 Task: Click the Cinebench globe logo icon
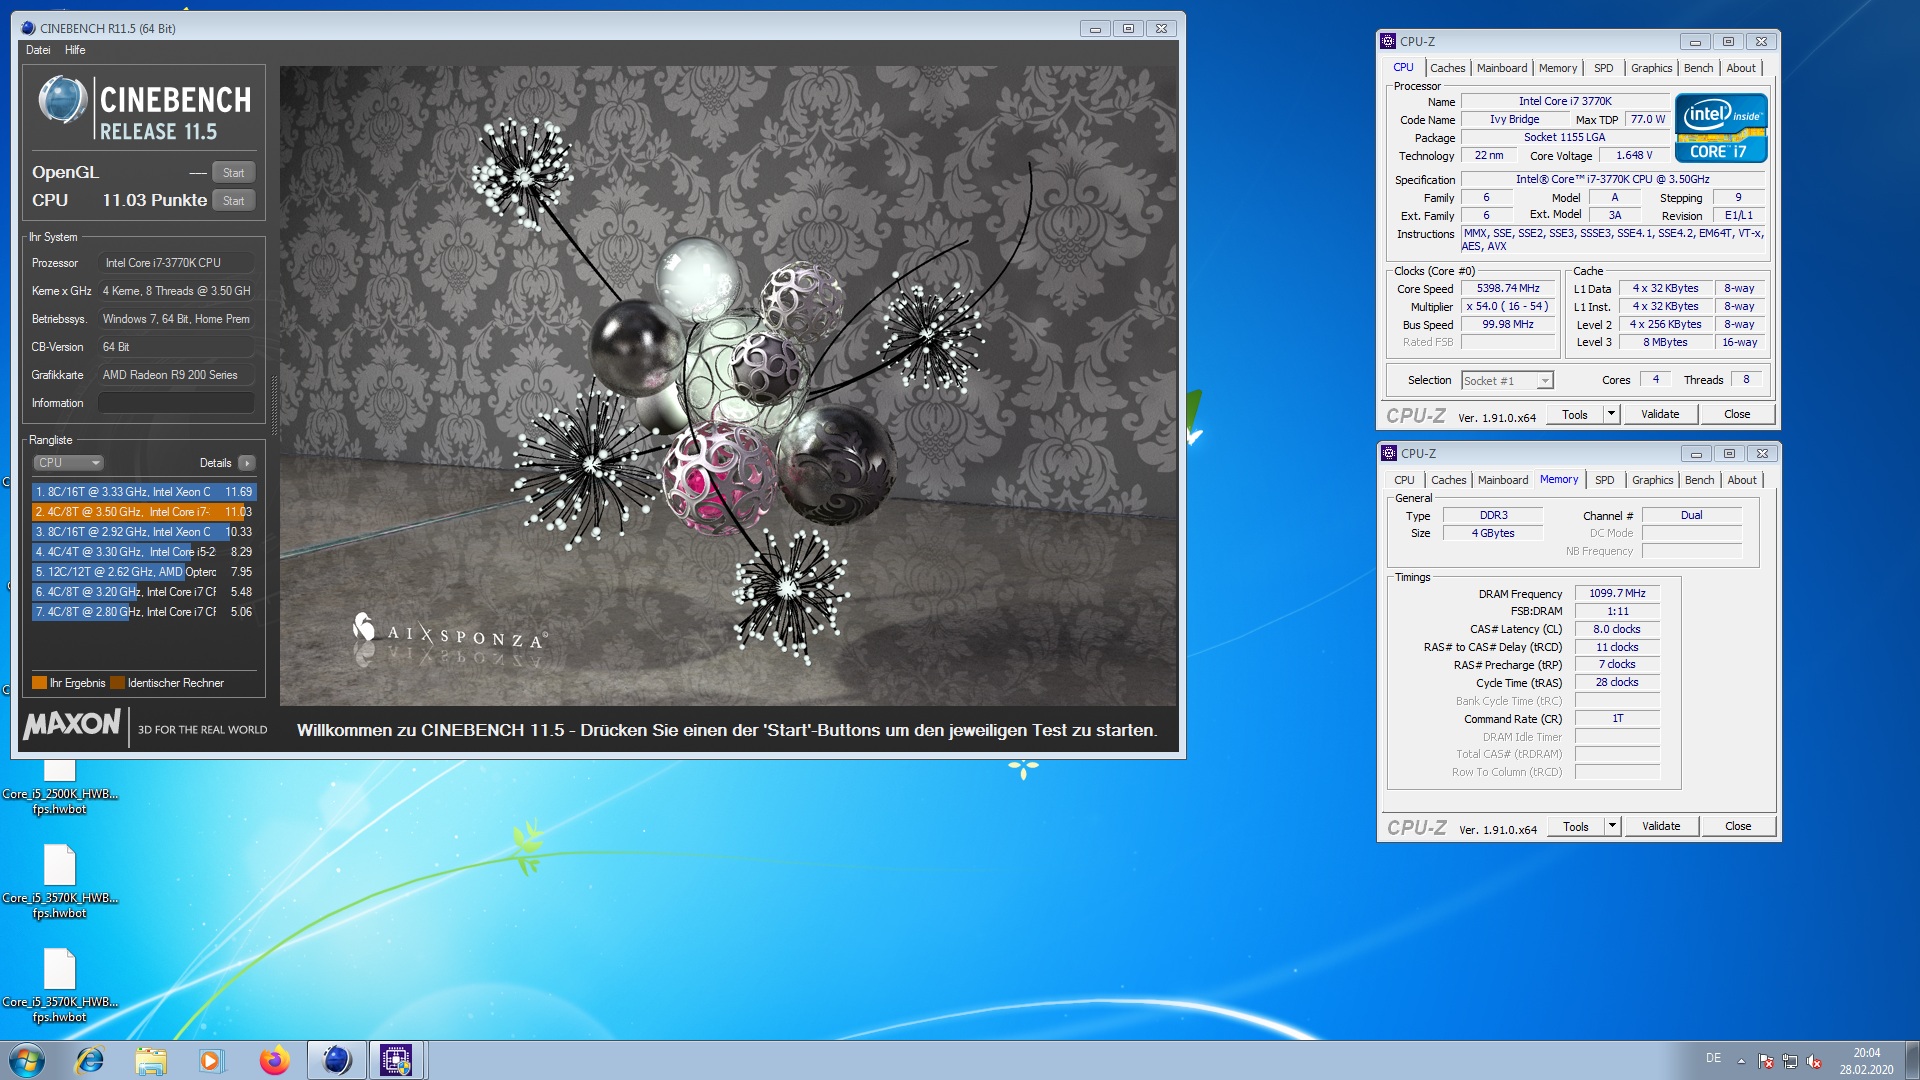coord(63,100)
